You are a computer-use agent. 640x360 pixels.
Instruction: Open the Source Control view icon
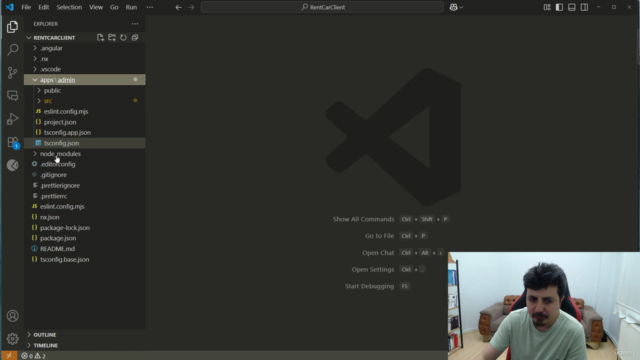coord(12,73)
